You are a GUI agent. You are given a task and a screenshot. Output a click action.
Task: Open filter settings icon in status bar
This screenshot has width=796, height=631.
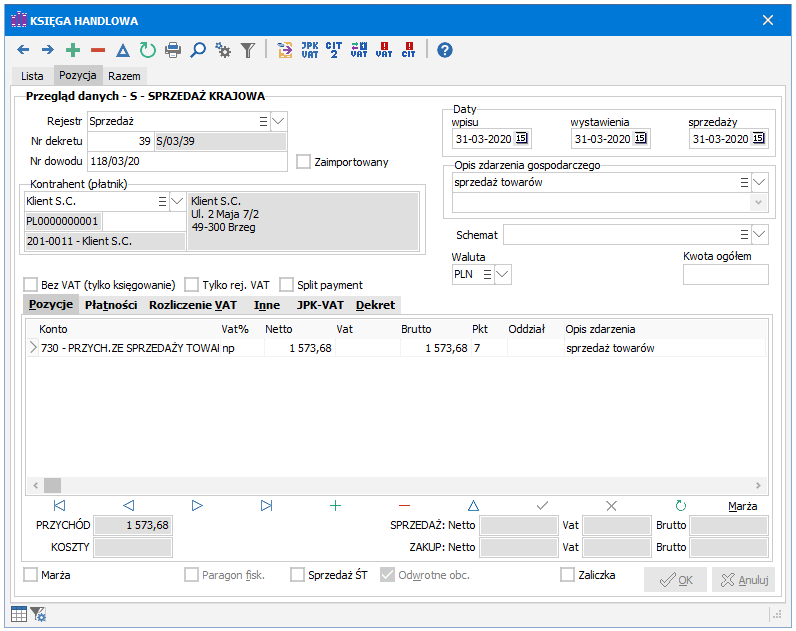pos(38,614)
